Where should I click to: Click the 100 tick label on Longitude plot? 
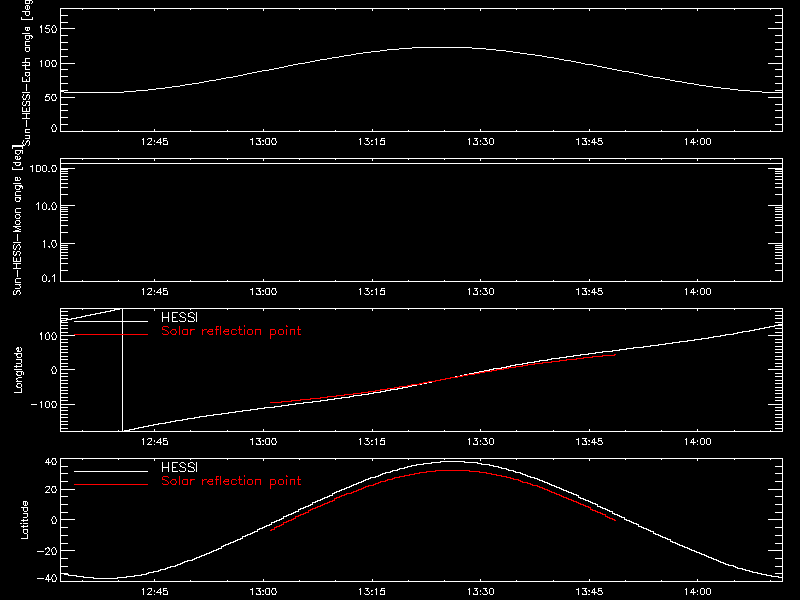[x=48, y=336]
